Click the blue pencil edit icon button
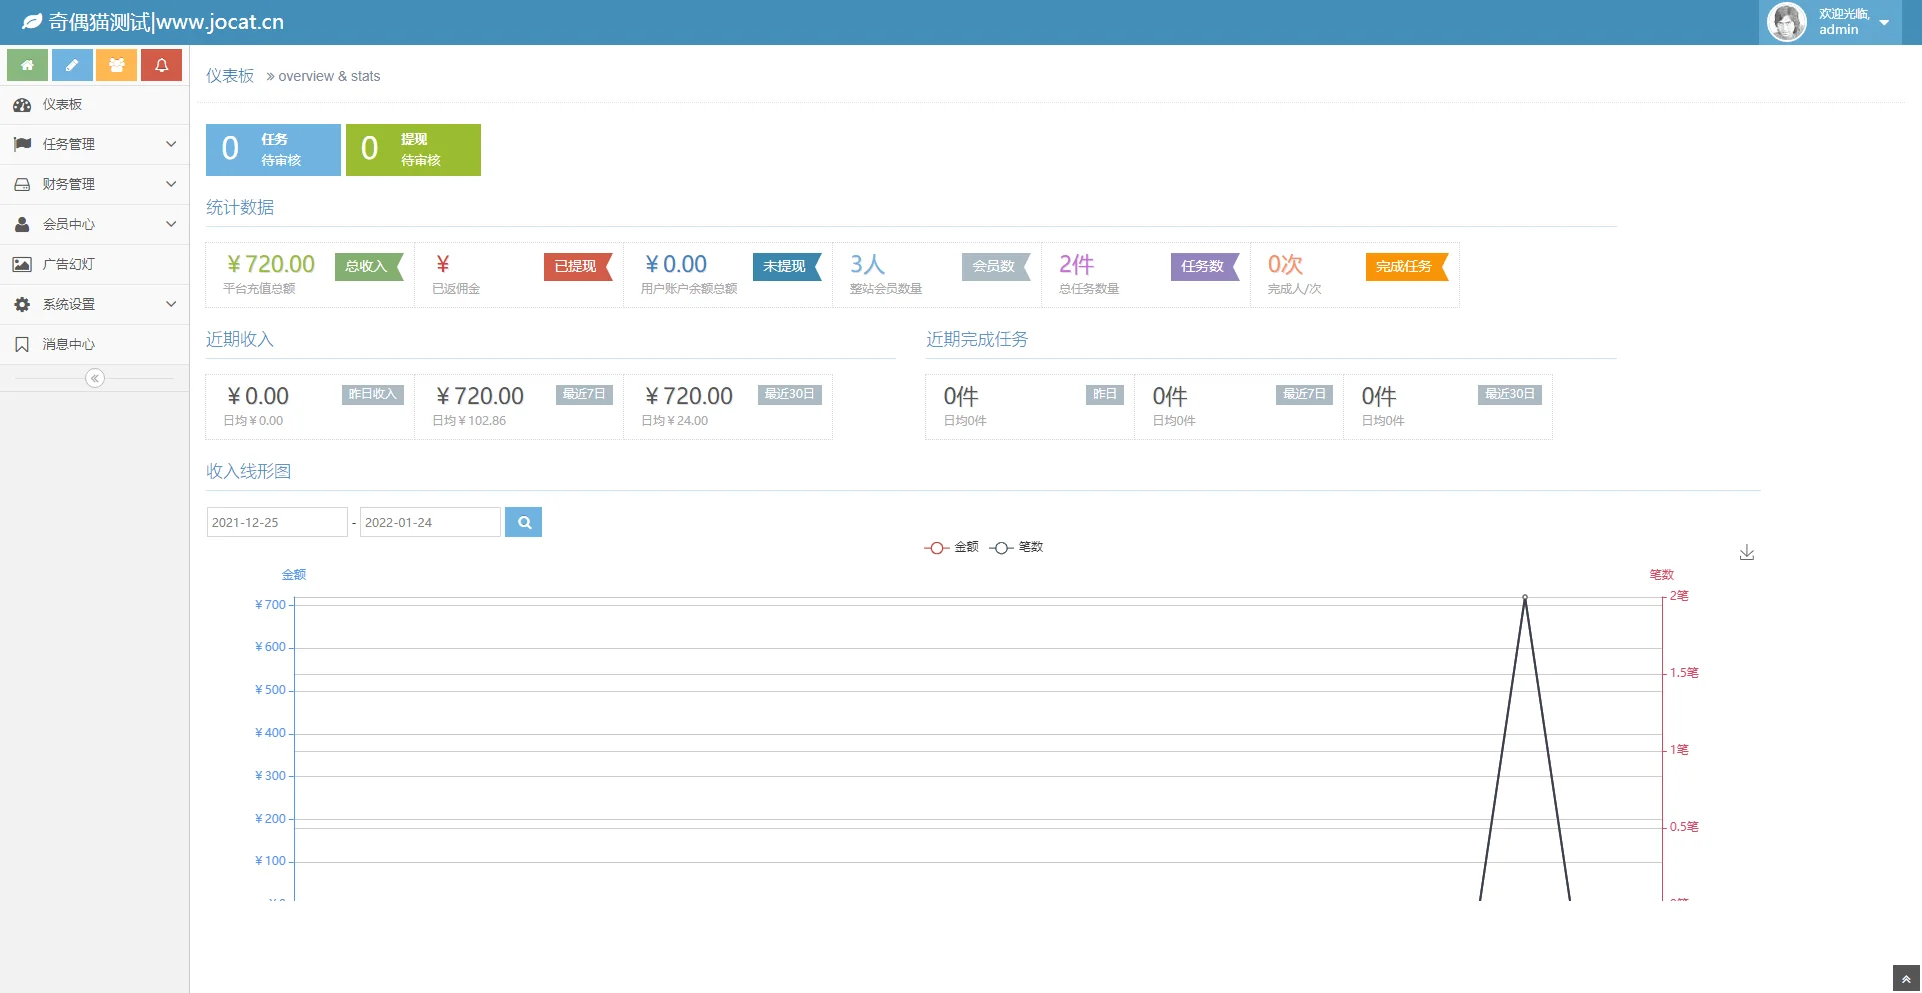 pos(72,65)
